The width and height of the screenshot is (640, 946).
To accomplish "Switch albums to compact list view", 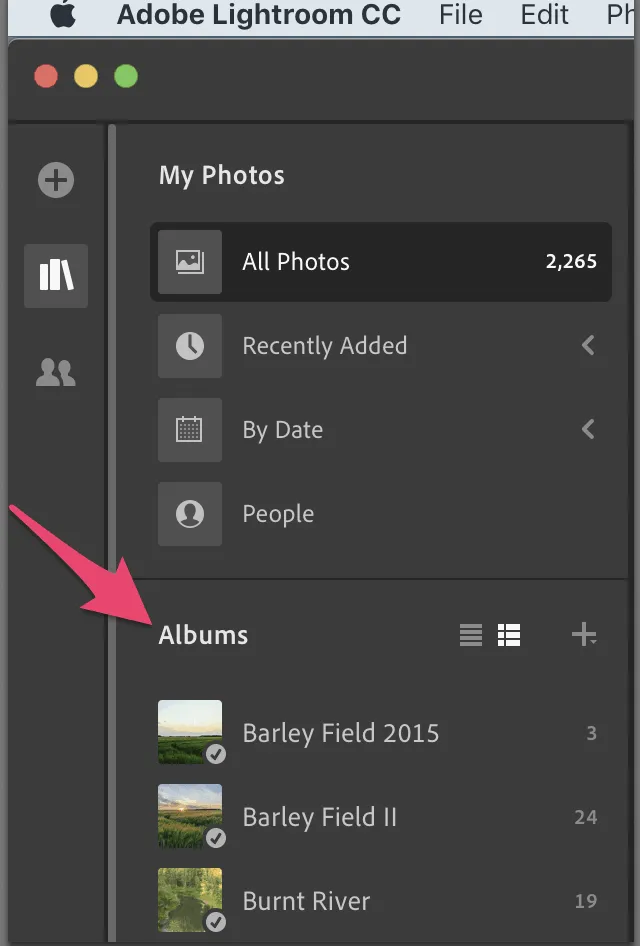I will pyautogui.click(x=470, y=635).
